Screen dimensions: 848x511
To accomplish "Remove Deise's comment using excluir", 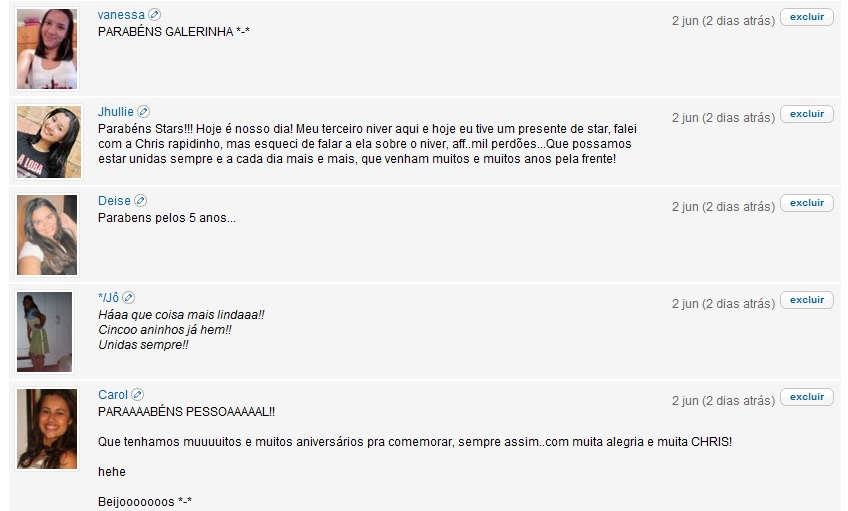I will [807, 203].
